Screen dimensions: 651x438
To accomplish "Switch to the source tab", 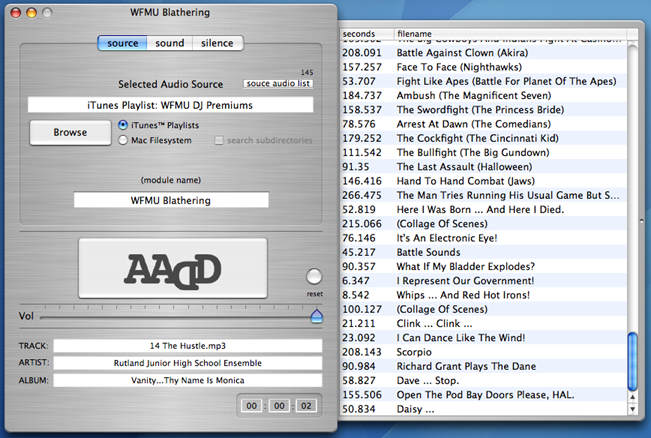I will pyautogui.click(x=122, y=43).
